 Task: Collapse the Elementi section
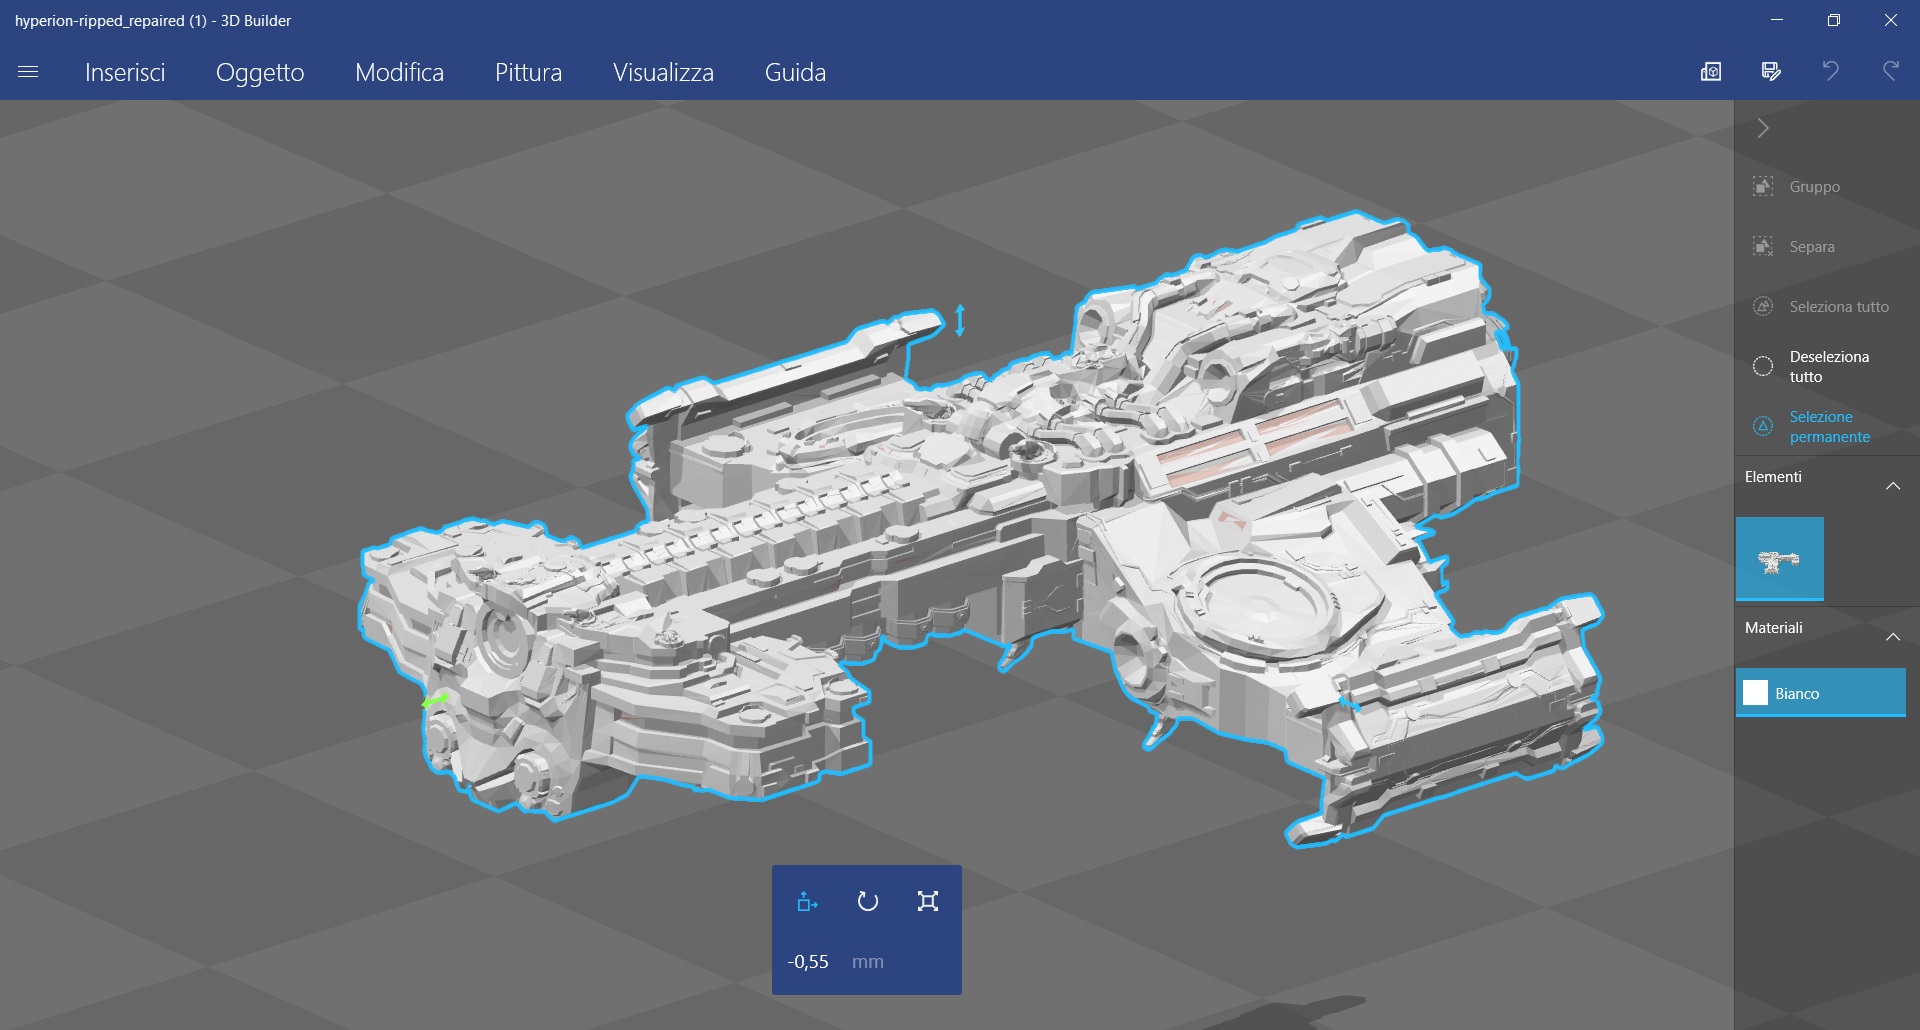point(1892,486)
